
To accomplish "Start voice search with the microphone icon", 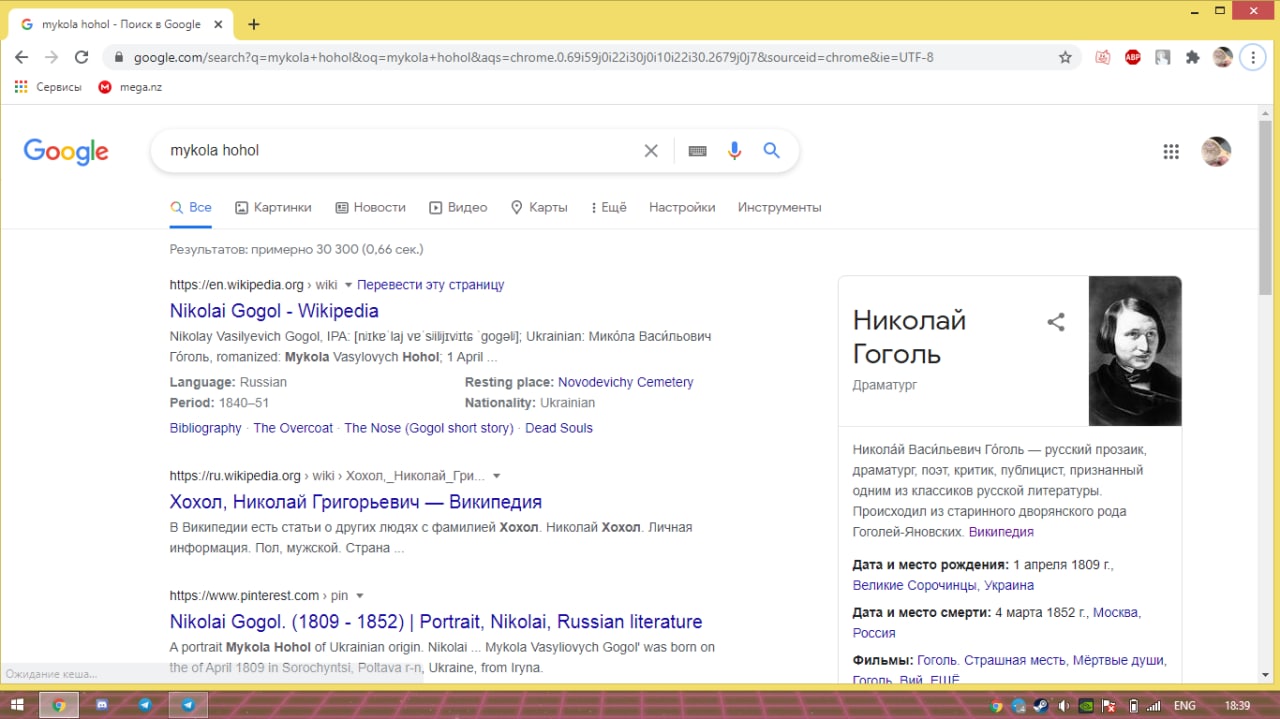I will point(735,151).
